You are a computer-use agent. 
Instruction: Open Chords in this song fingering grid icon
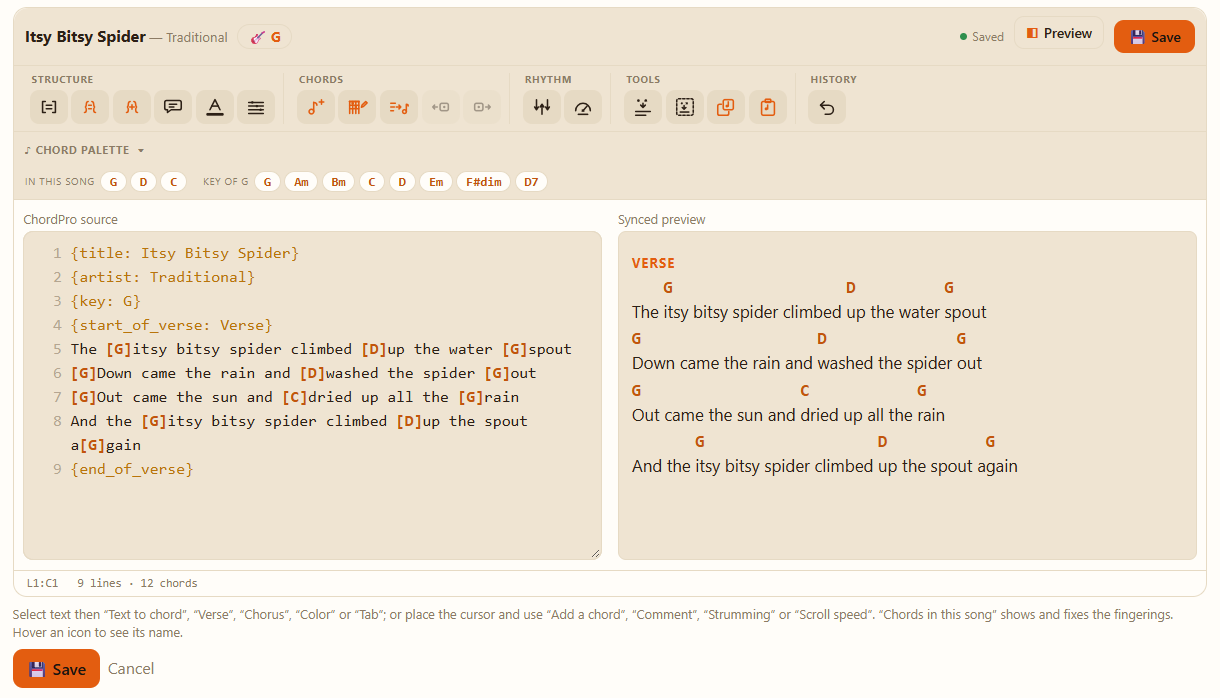pos(357,107)
